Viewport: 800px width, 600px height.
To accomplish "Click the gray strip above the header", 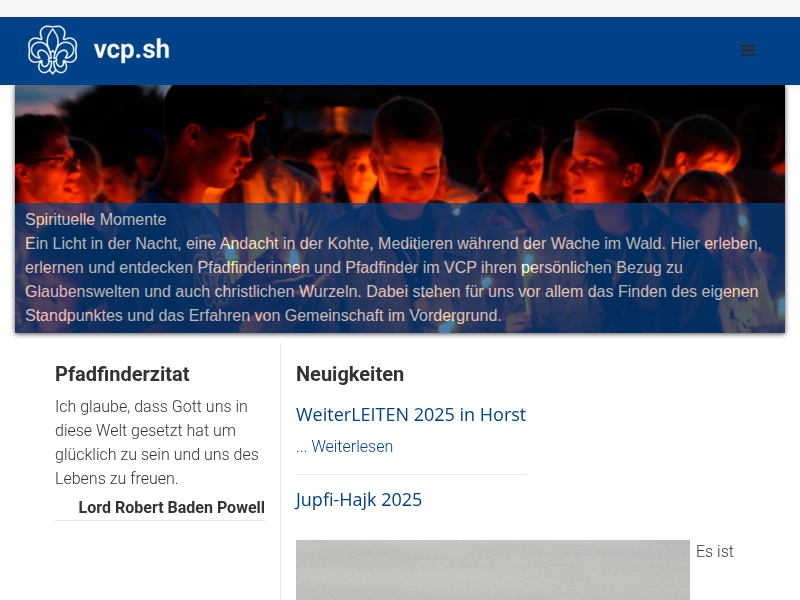I will [x=400, y=8].
